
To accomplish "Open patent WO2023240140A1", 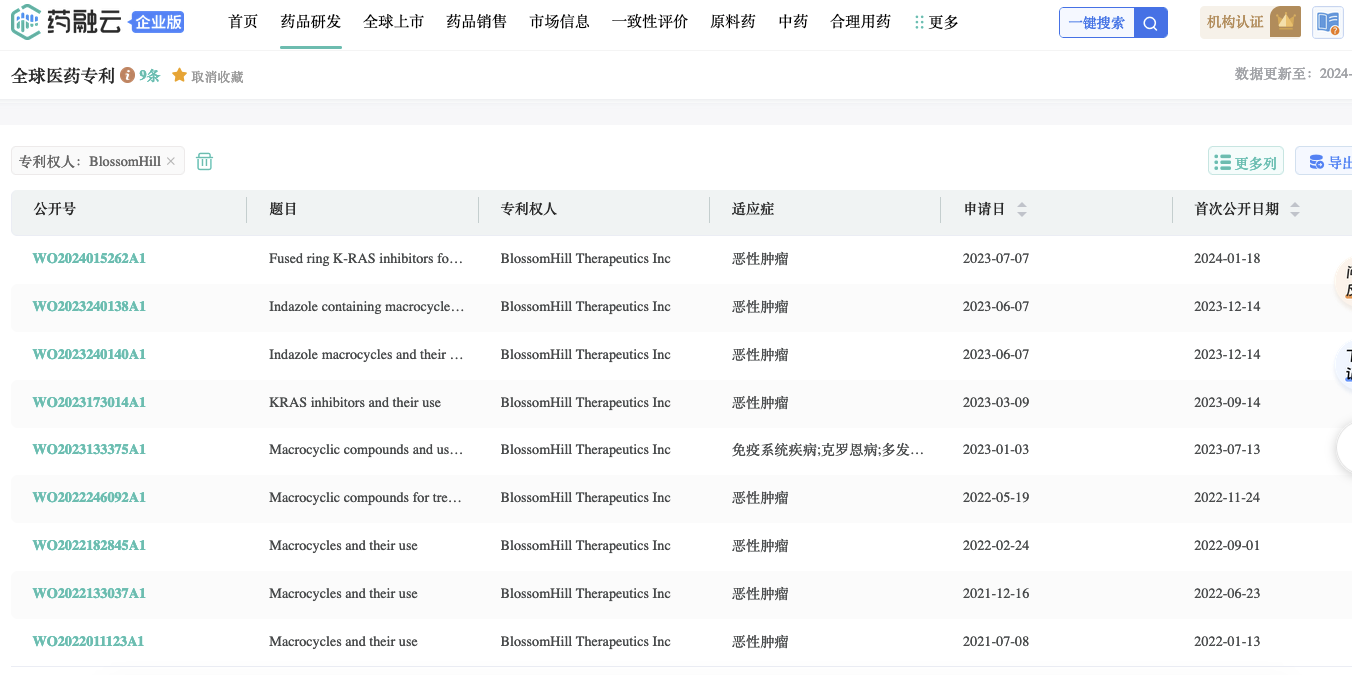I will click(89, 354).
